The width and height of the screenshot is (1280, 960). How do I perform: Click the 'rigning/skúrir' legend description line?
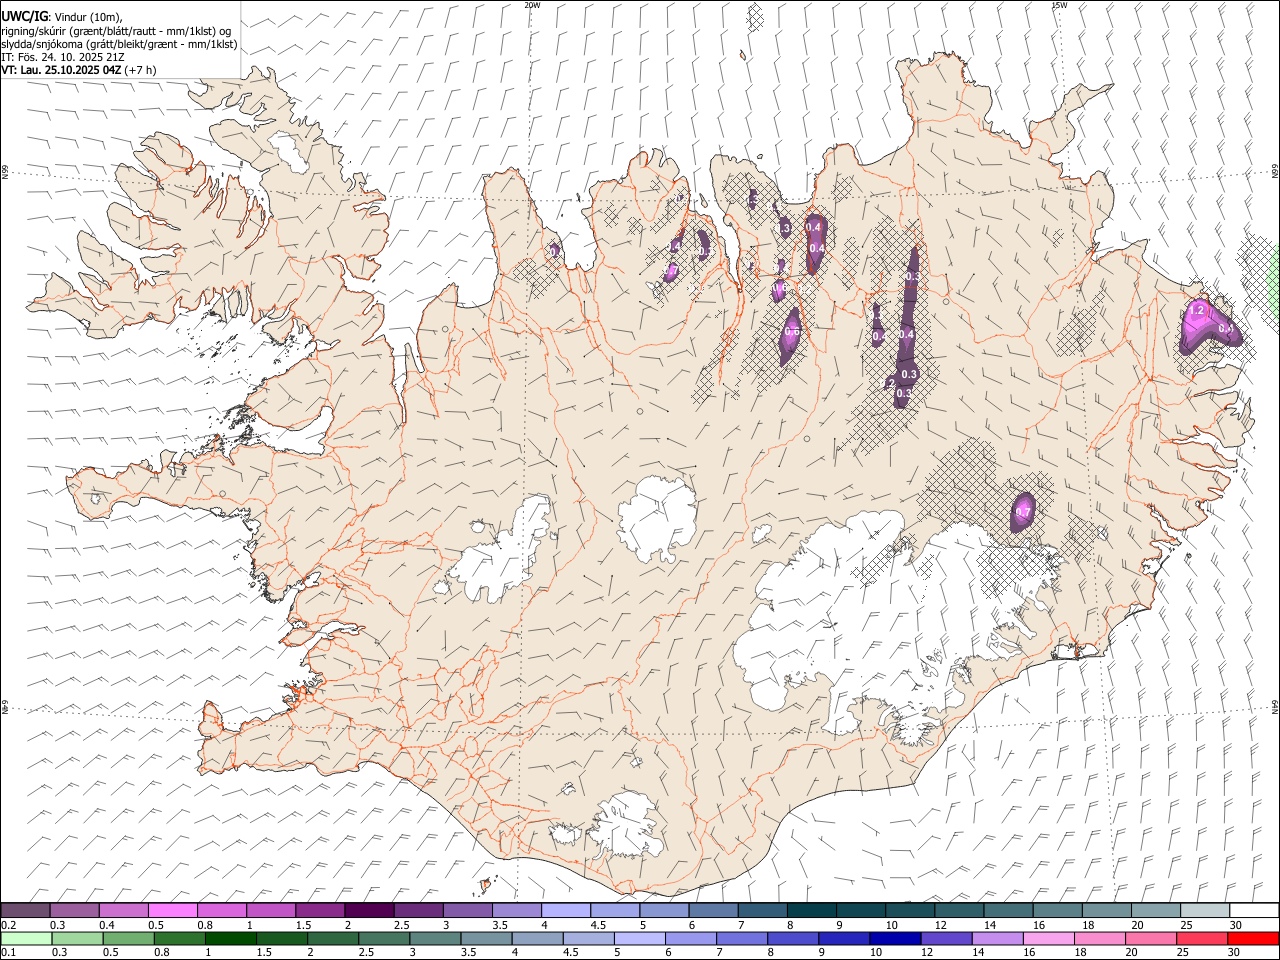pyautogui.click(x=117, y=31)
